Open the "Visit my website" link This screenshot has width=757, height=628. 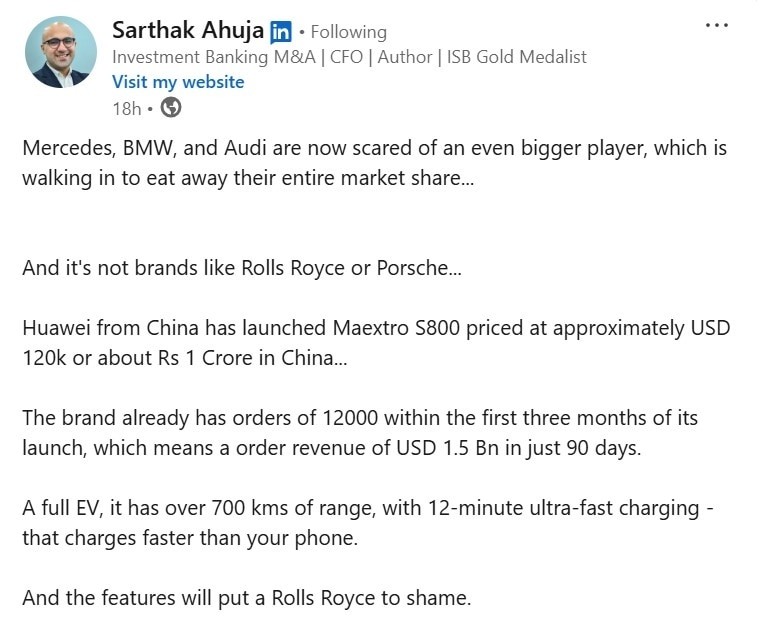coord(178,82)
